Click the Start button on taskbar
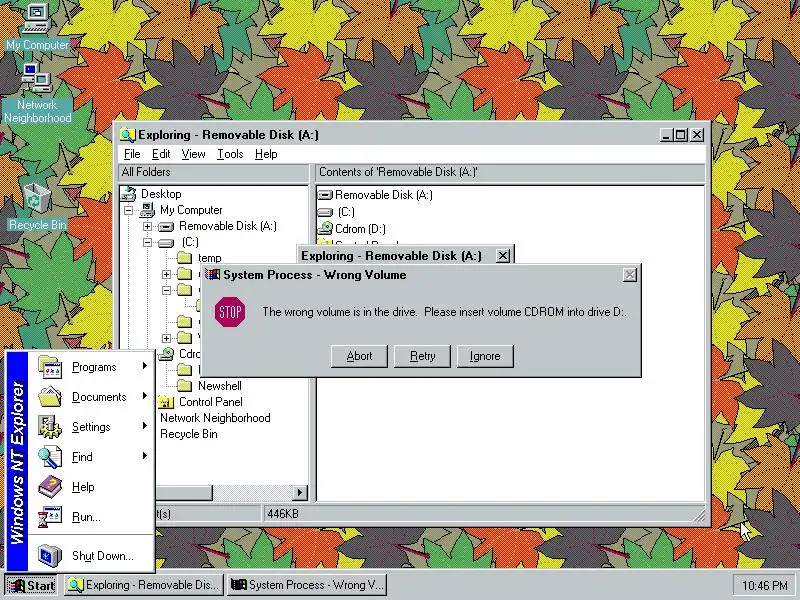This screenshot has height=600, width=800. (x=32, y=585)
